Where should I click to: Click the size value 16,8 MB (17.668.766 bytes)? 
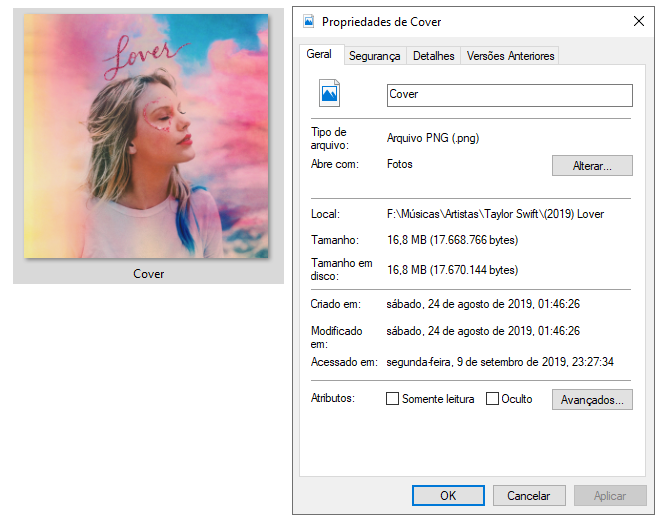452,240
